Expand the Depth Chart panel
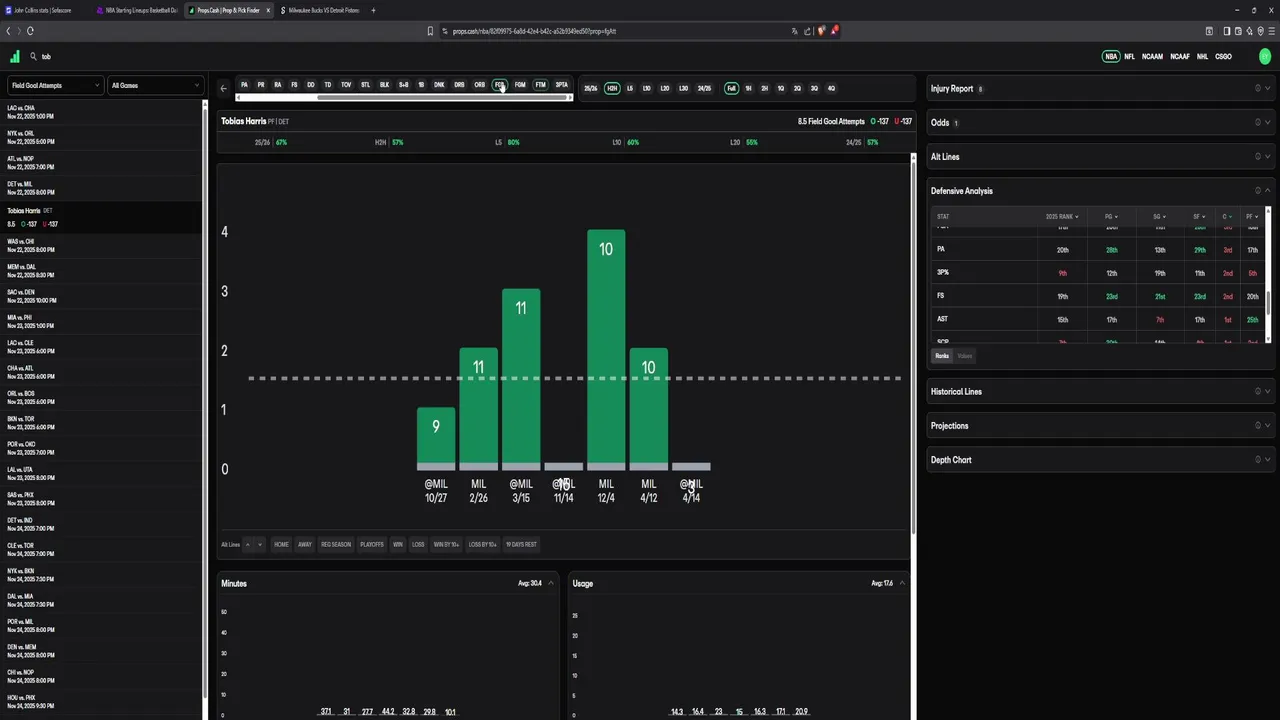 1268,459
